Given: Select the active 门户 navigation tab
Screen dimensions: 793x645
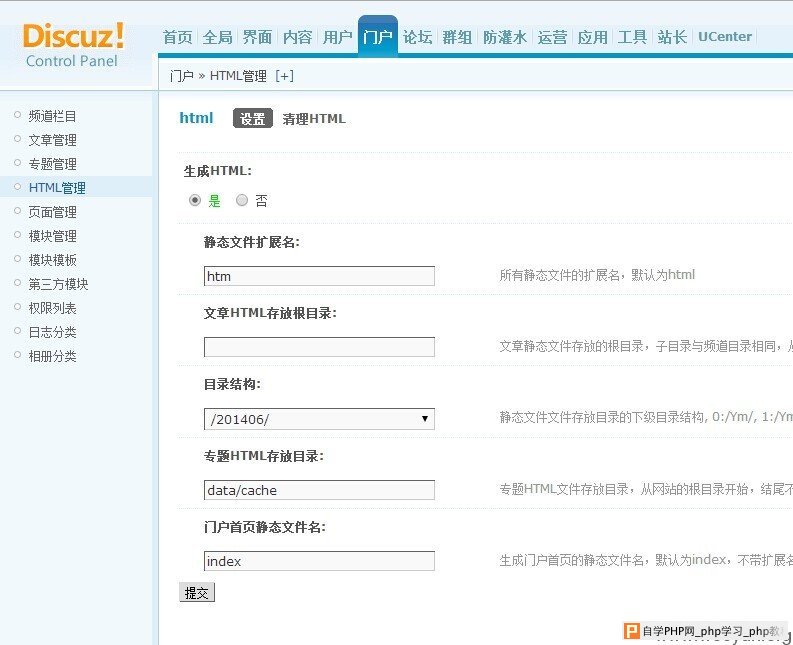Looking at the screenshot, I should click(x=378, y=37).
